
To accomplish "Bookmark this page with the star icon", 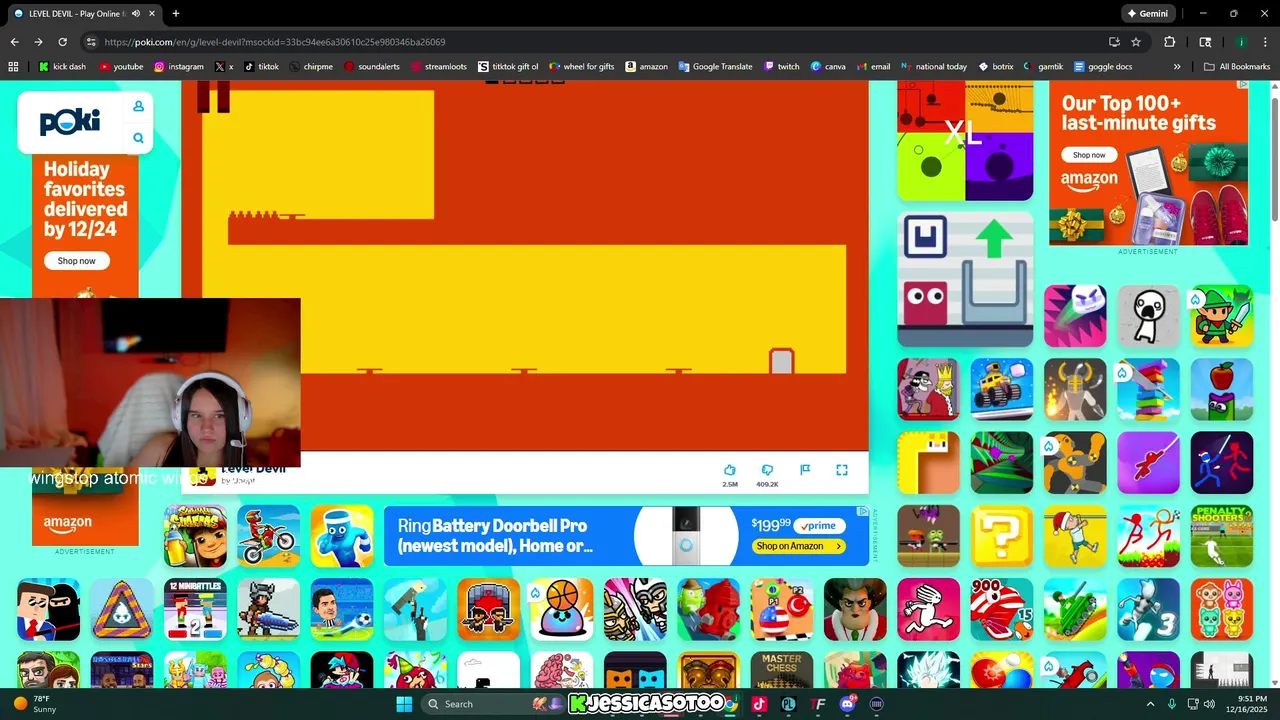I will (1136, 42).
